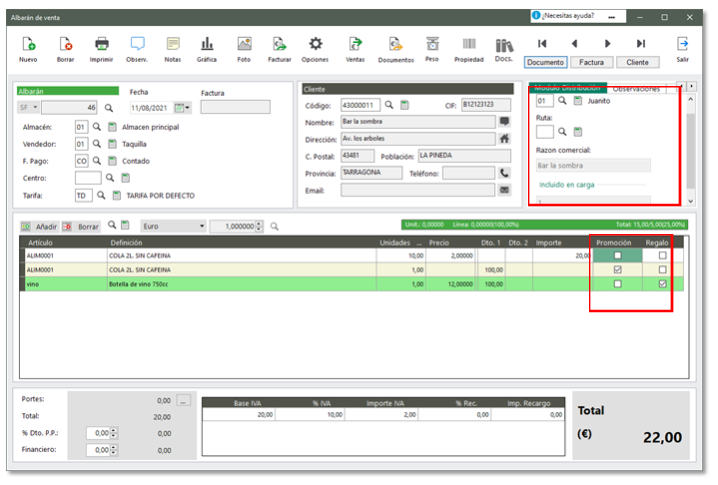
Task: Open the Observaciones tab
Action: [636, 88]
